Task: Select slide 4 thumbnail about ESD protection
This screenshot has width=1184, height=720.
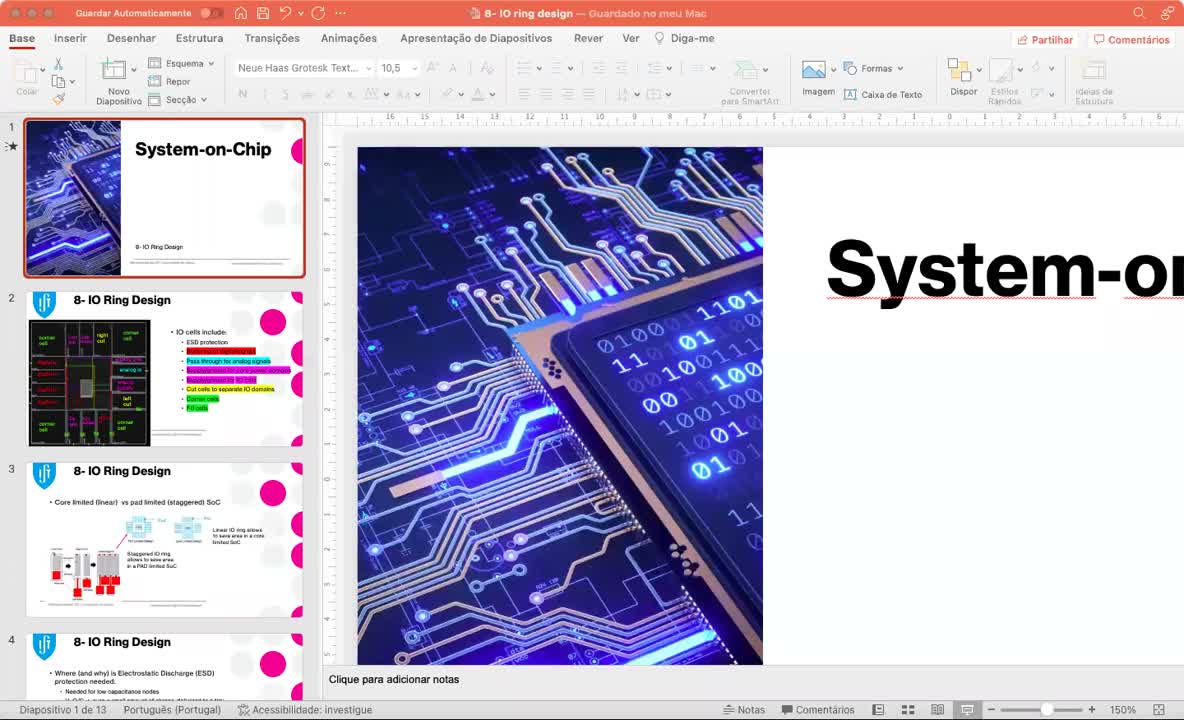Action: pyautogui.click(x=165, y=666)
